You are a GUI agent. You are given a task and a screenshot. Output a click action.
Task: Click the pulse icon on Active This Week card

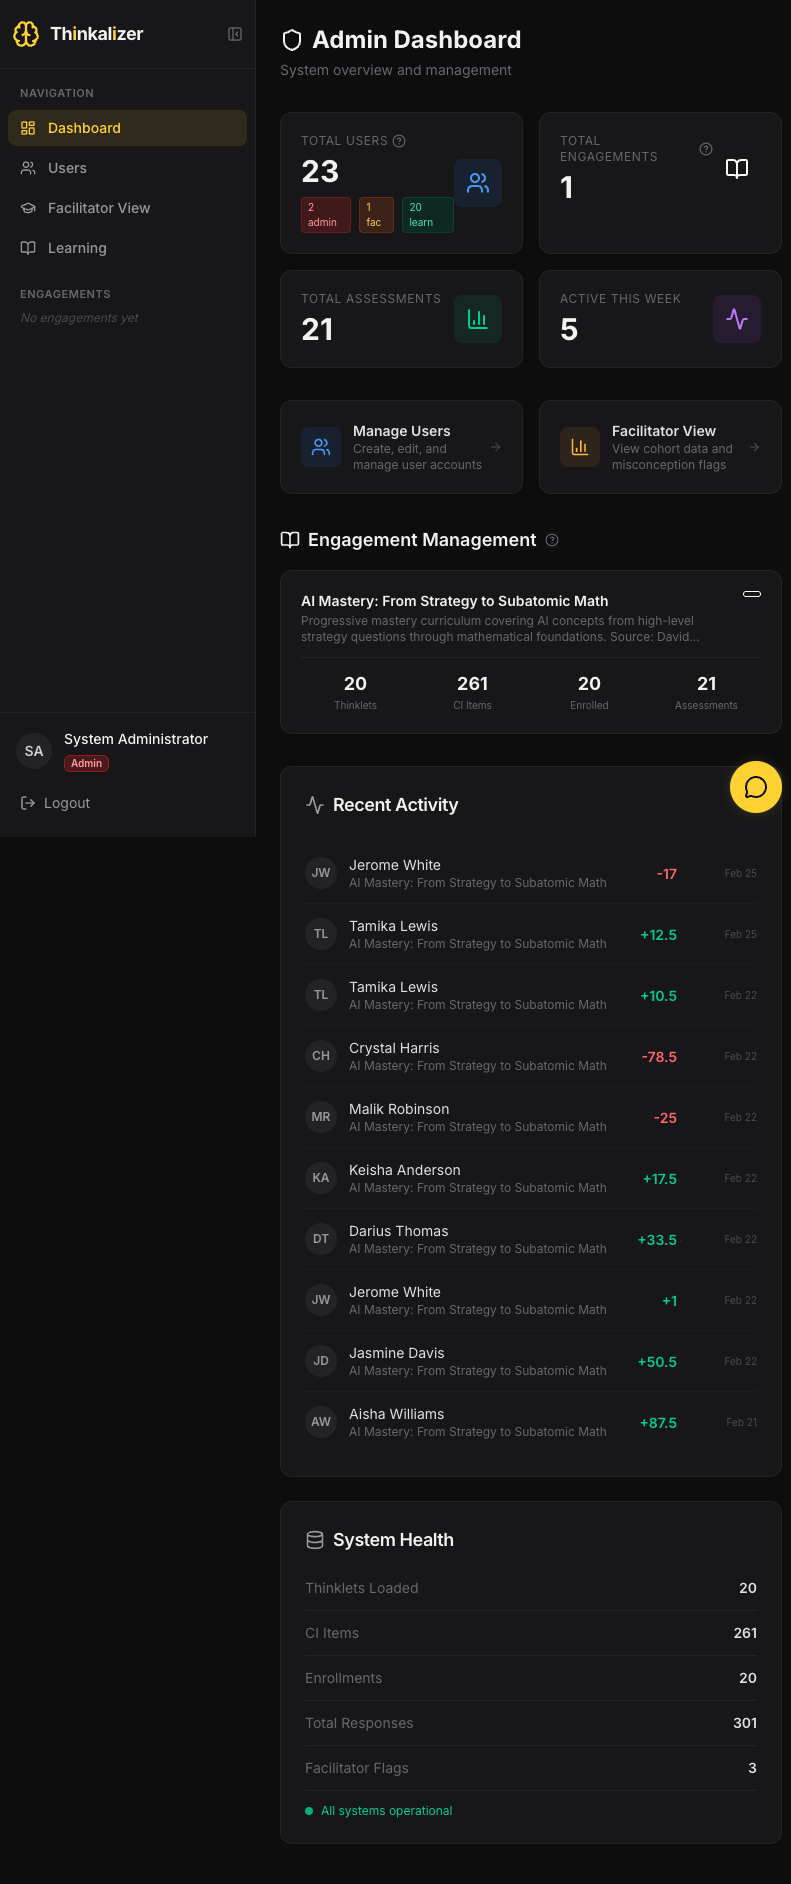point(737,319)
